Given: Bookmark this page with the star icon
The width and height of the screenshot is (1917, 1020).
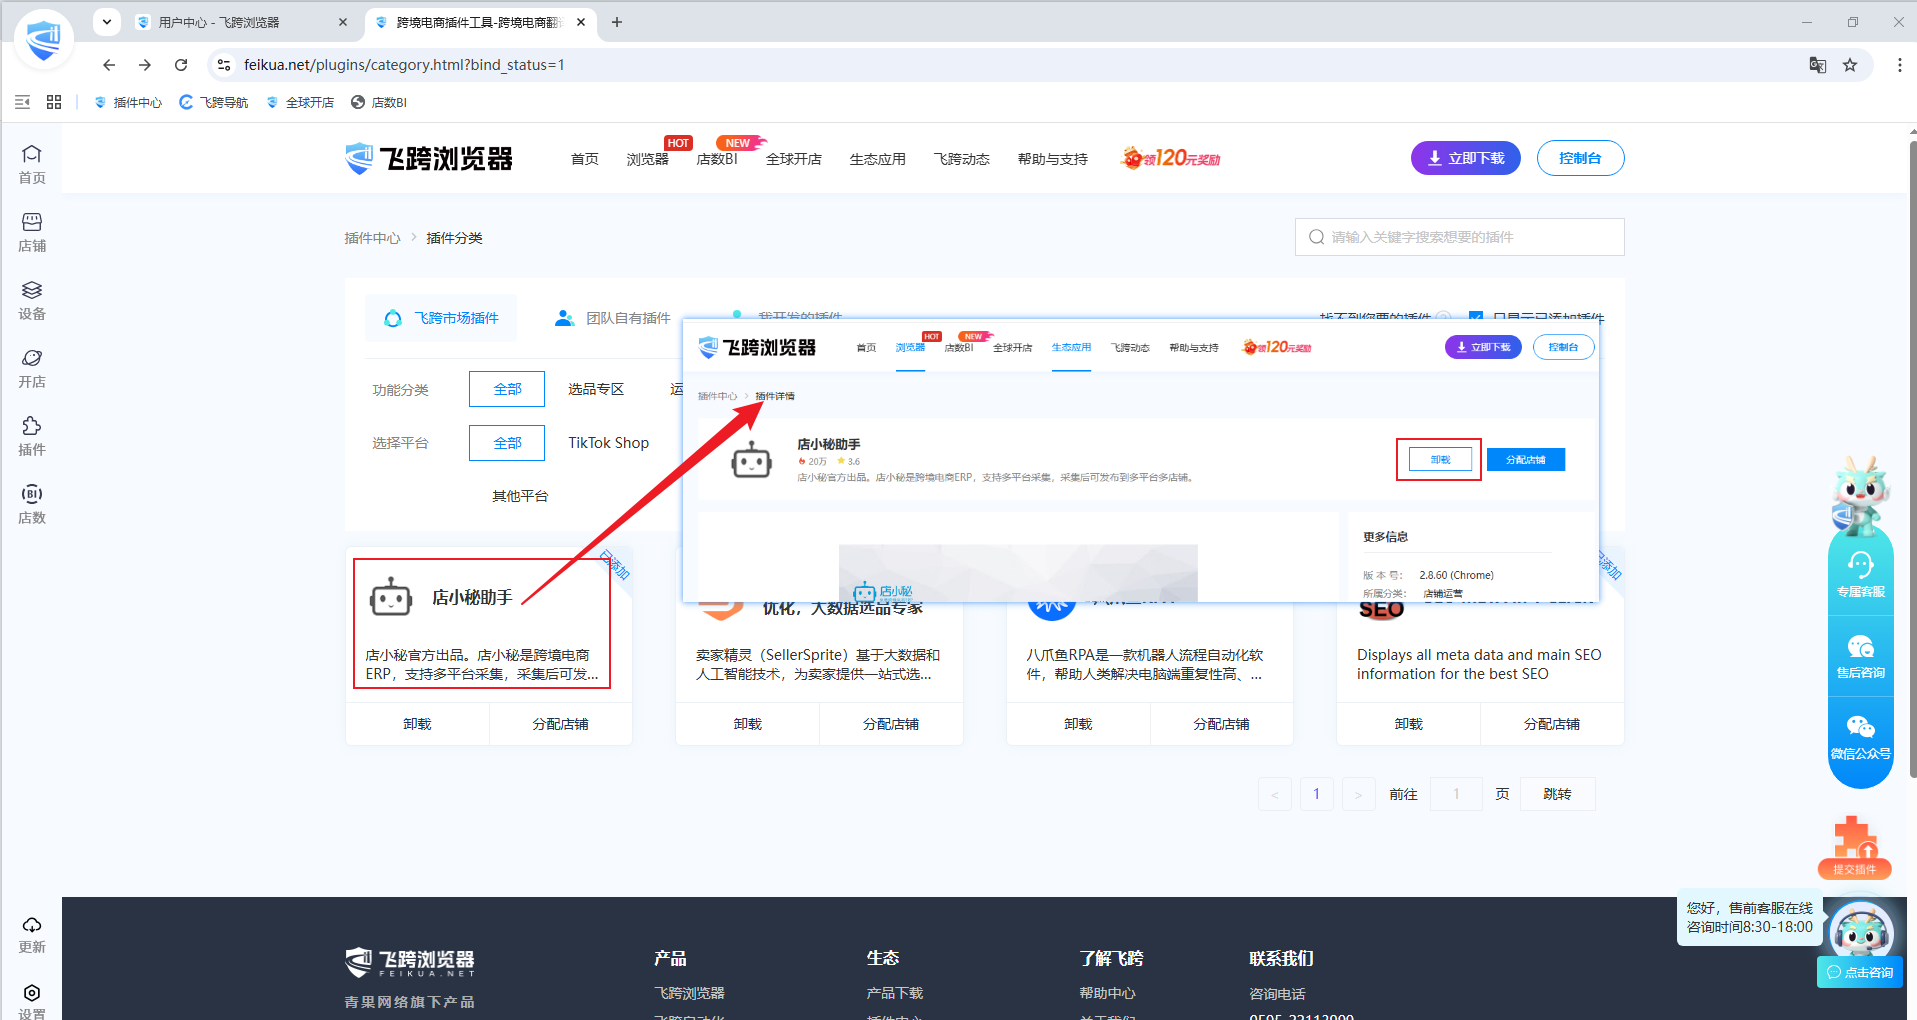Looking at the screenshot, I should click(1850, 65).
